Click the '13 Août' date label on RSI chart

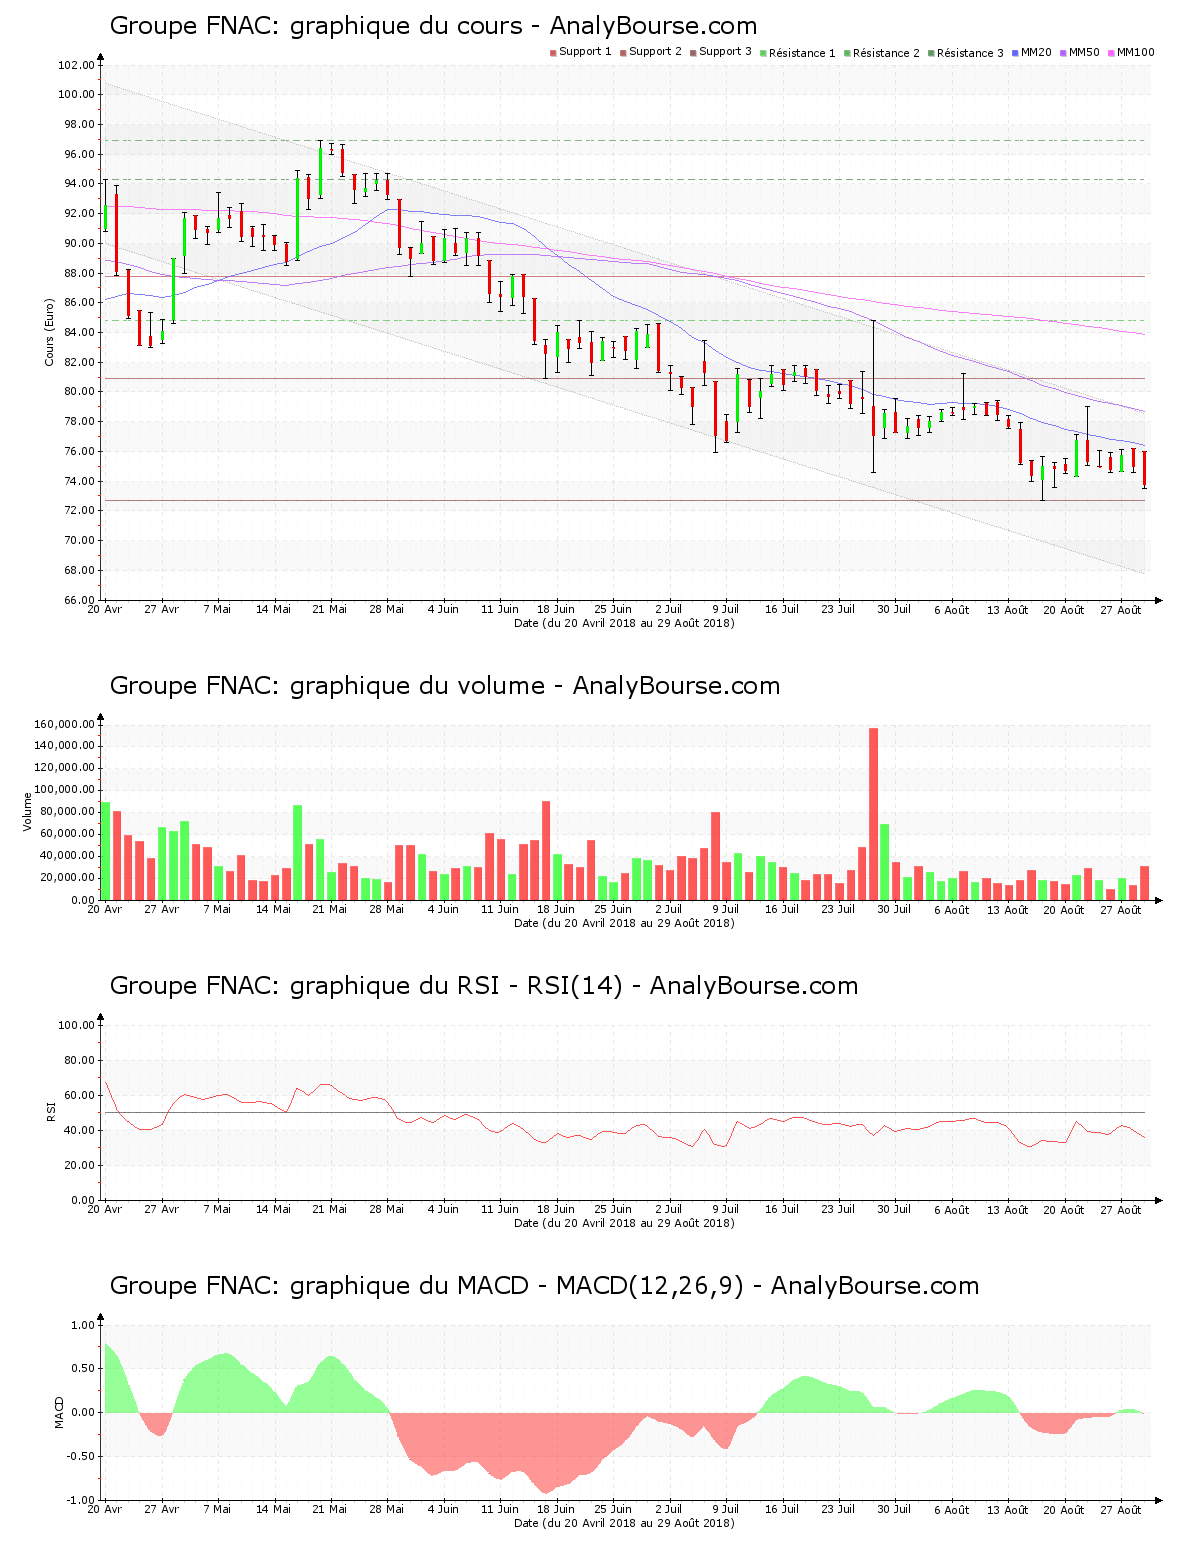1008,1210
